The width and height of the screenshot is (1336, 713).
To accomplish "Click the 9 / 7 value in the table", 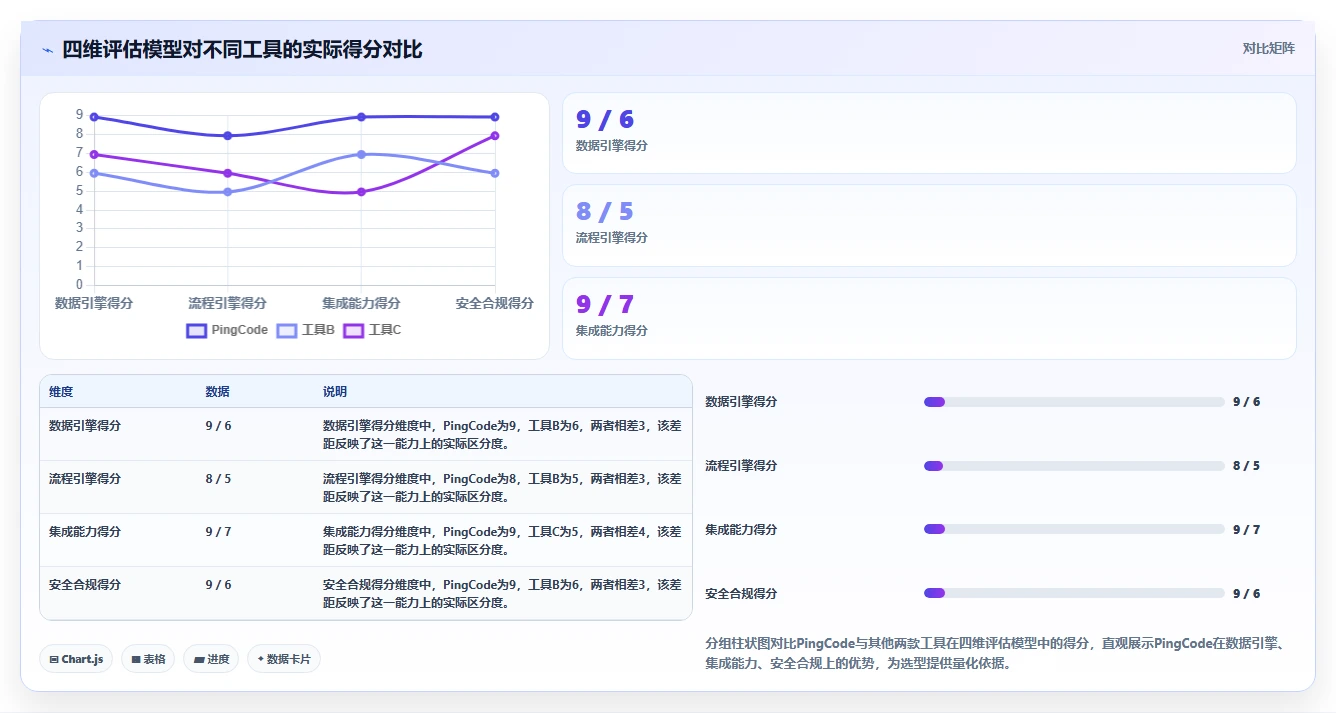I will [x=218, y=532].
